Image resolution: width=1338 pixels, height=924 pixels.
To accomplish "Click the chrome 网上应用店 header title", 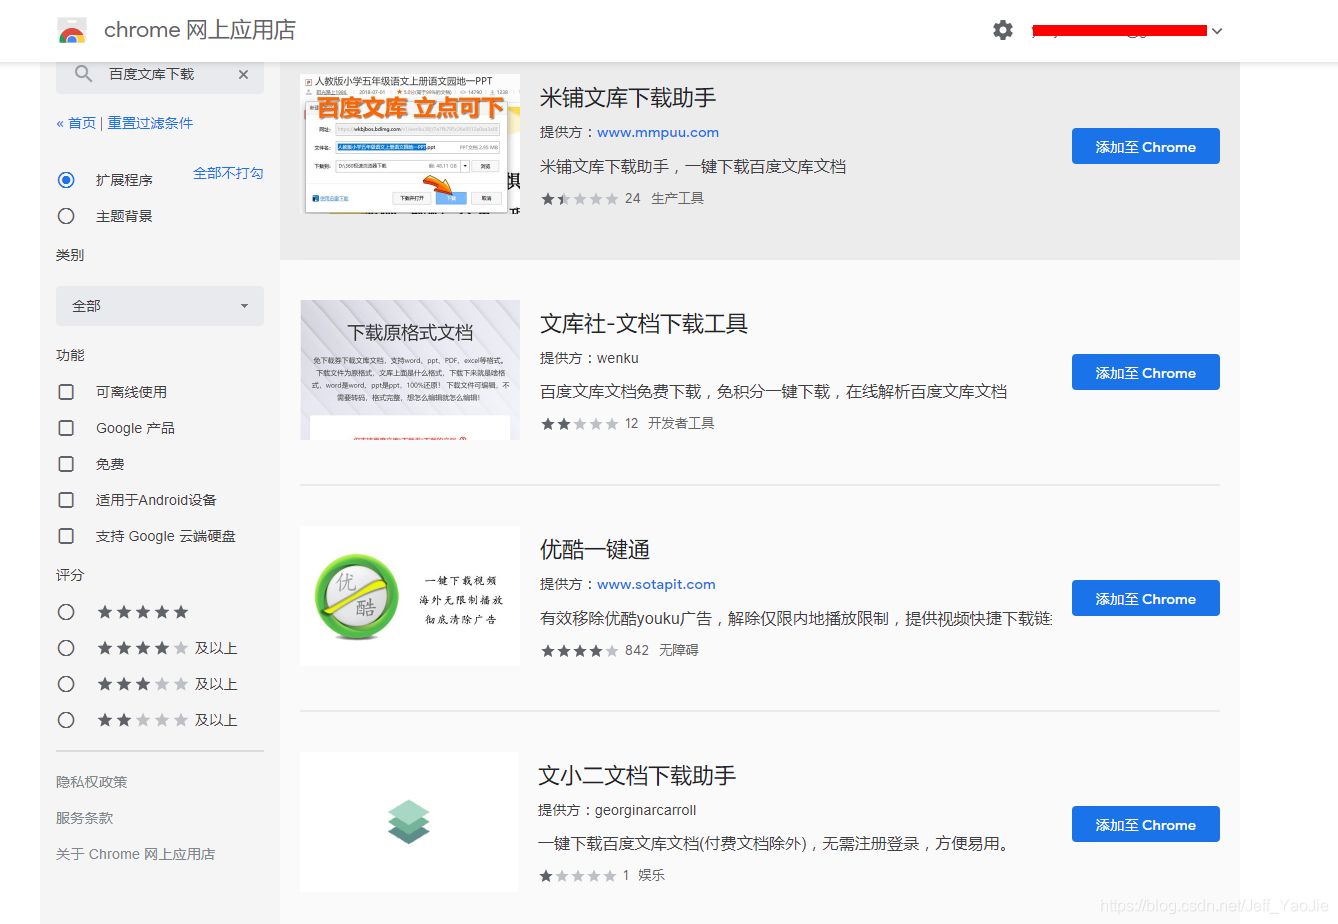I will pos(200,30).
